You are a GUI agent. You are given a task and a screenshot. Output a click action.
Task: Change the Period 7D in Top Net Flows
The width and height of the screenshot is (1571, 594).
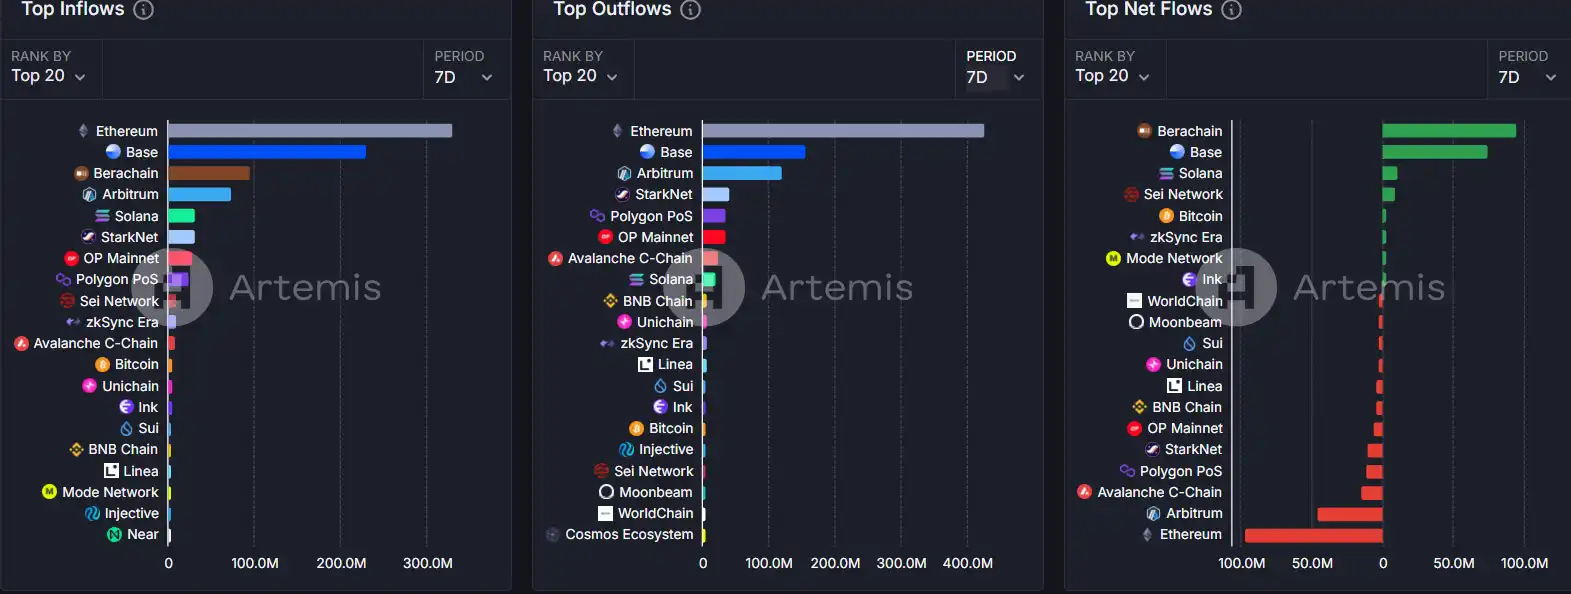pos(1527,77)
